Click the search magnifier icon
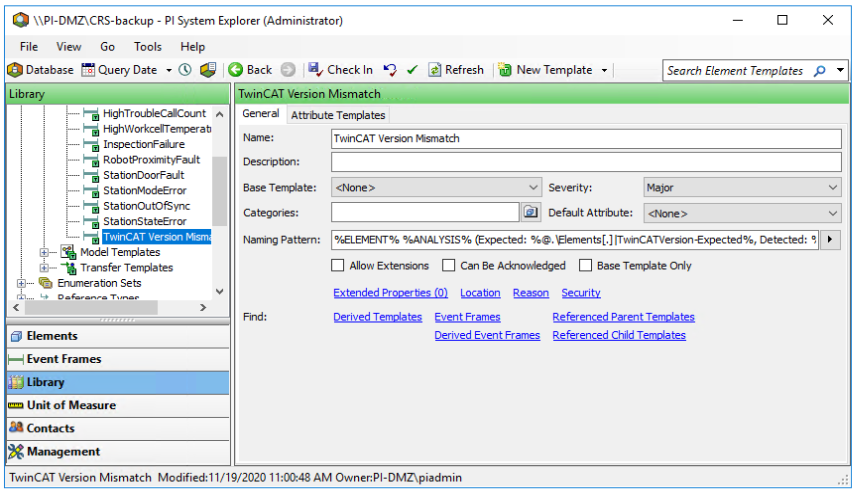 (819, 71)
